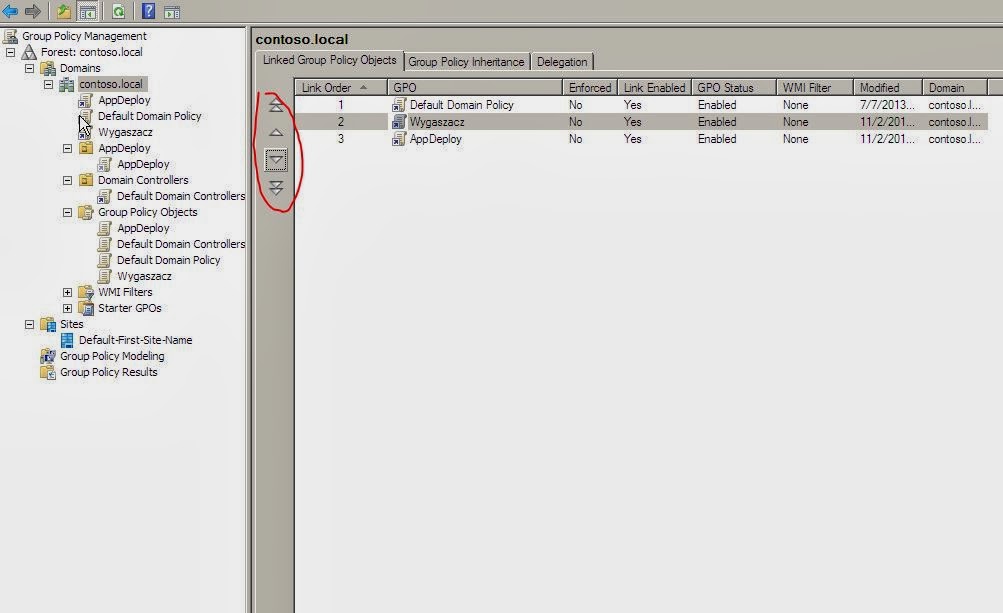The height and width of the screenshot is (613, 1003).
Task: Click the Domain Controllers OU folder icon
Action: tap(86, 180)
